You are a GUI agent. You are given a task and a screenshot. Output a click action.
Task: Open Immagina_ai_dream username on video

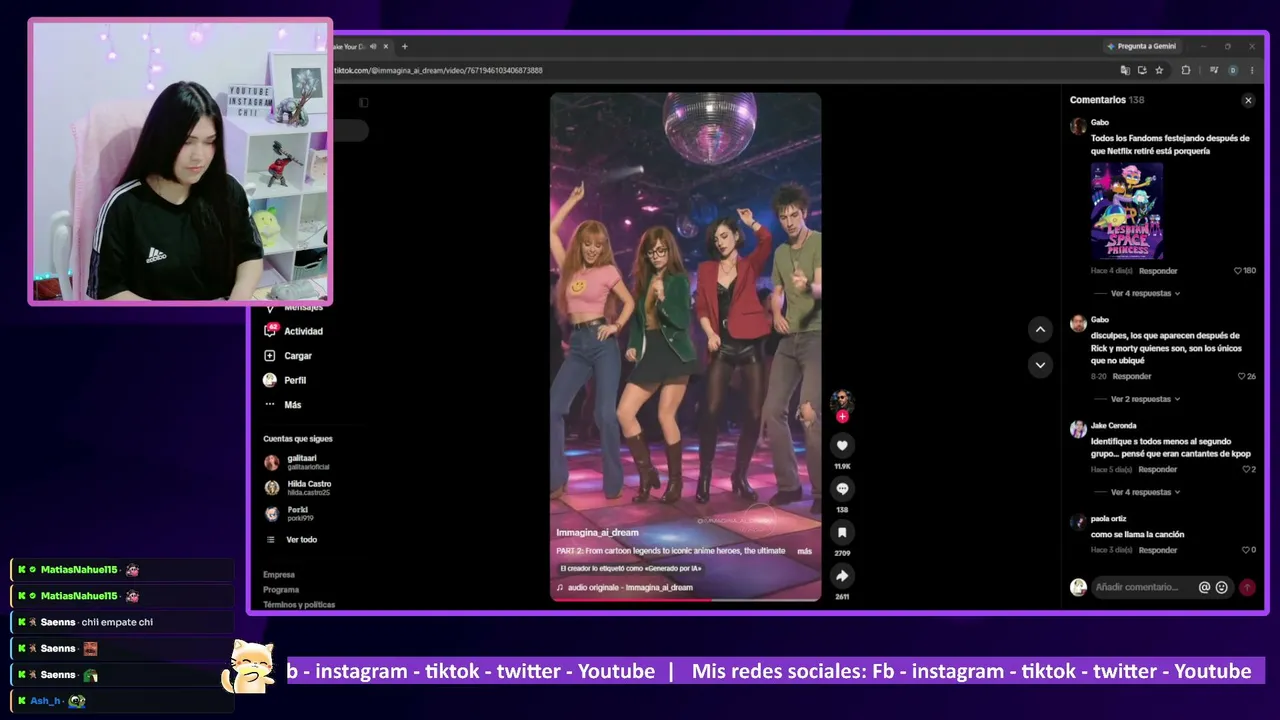(597, 533)
